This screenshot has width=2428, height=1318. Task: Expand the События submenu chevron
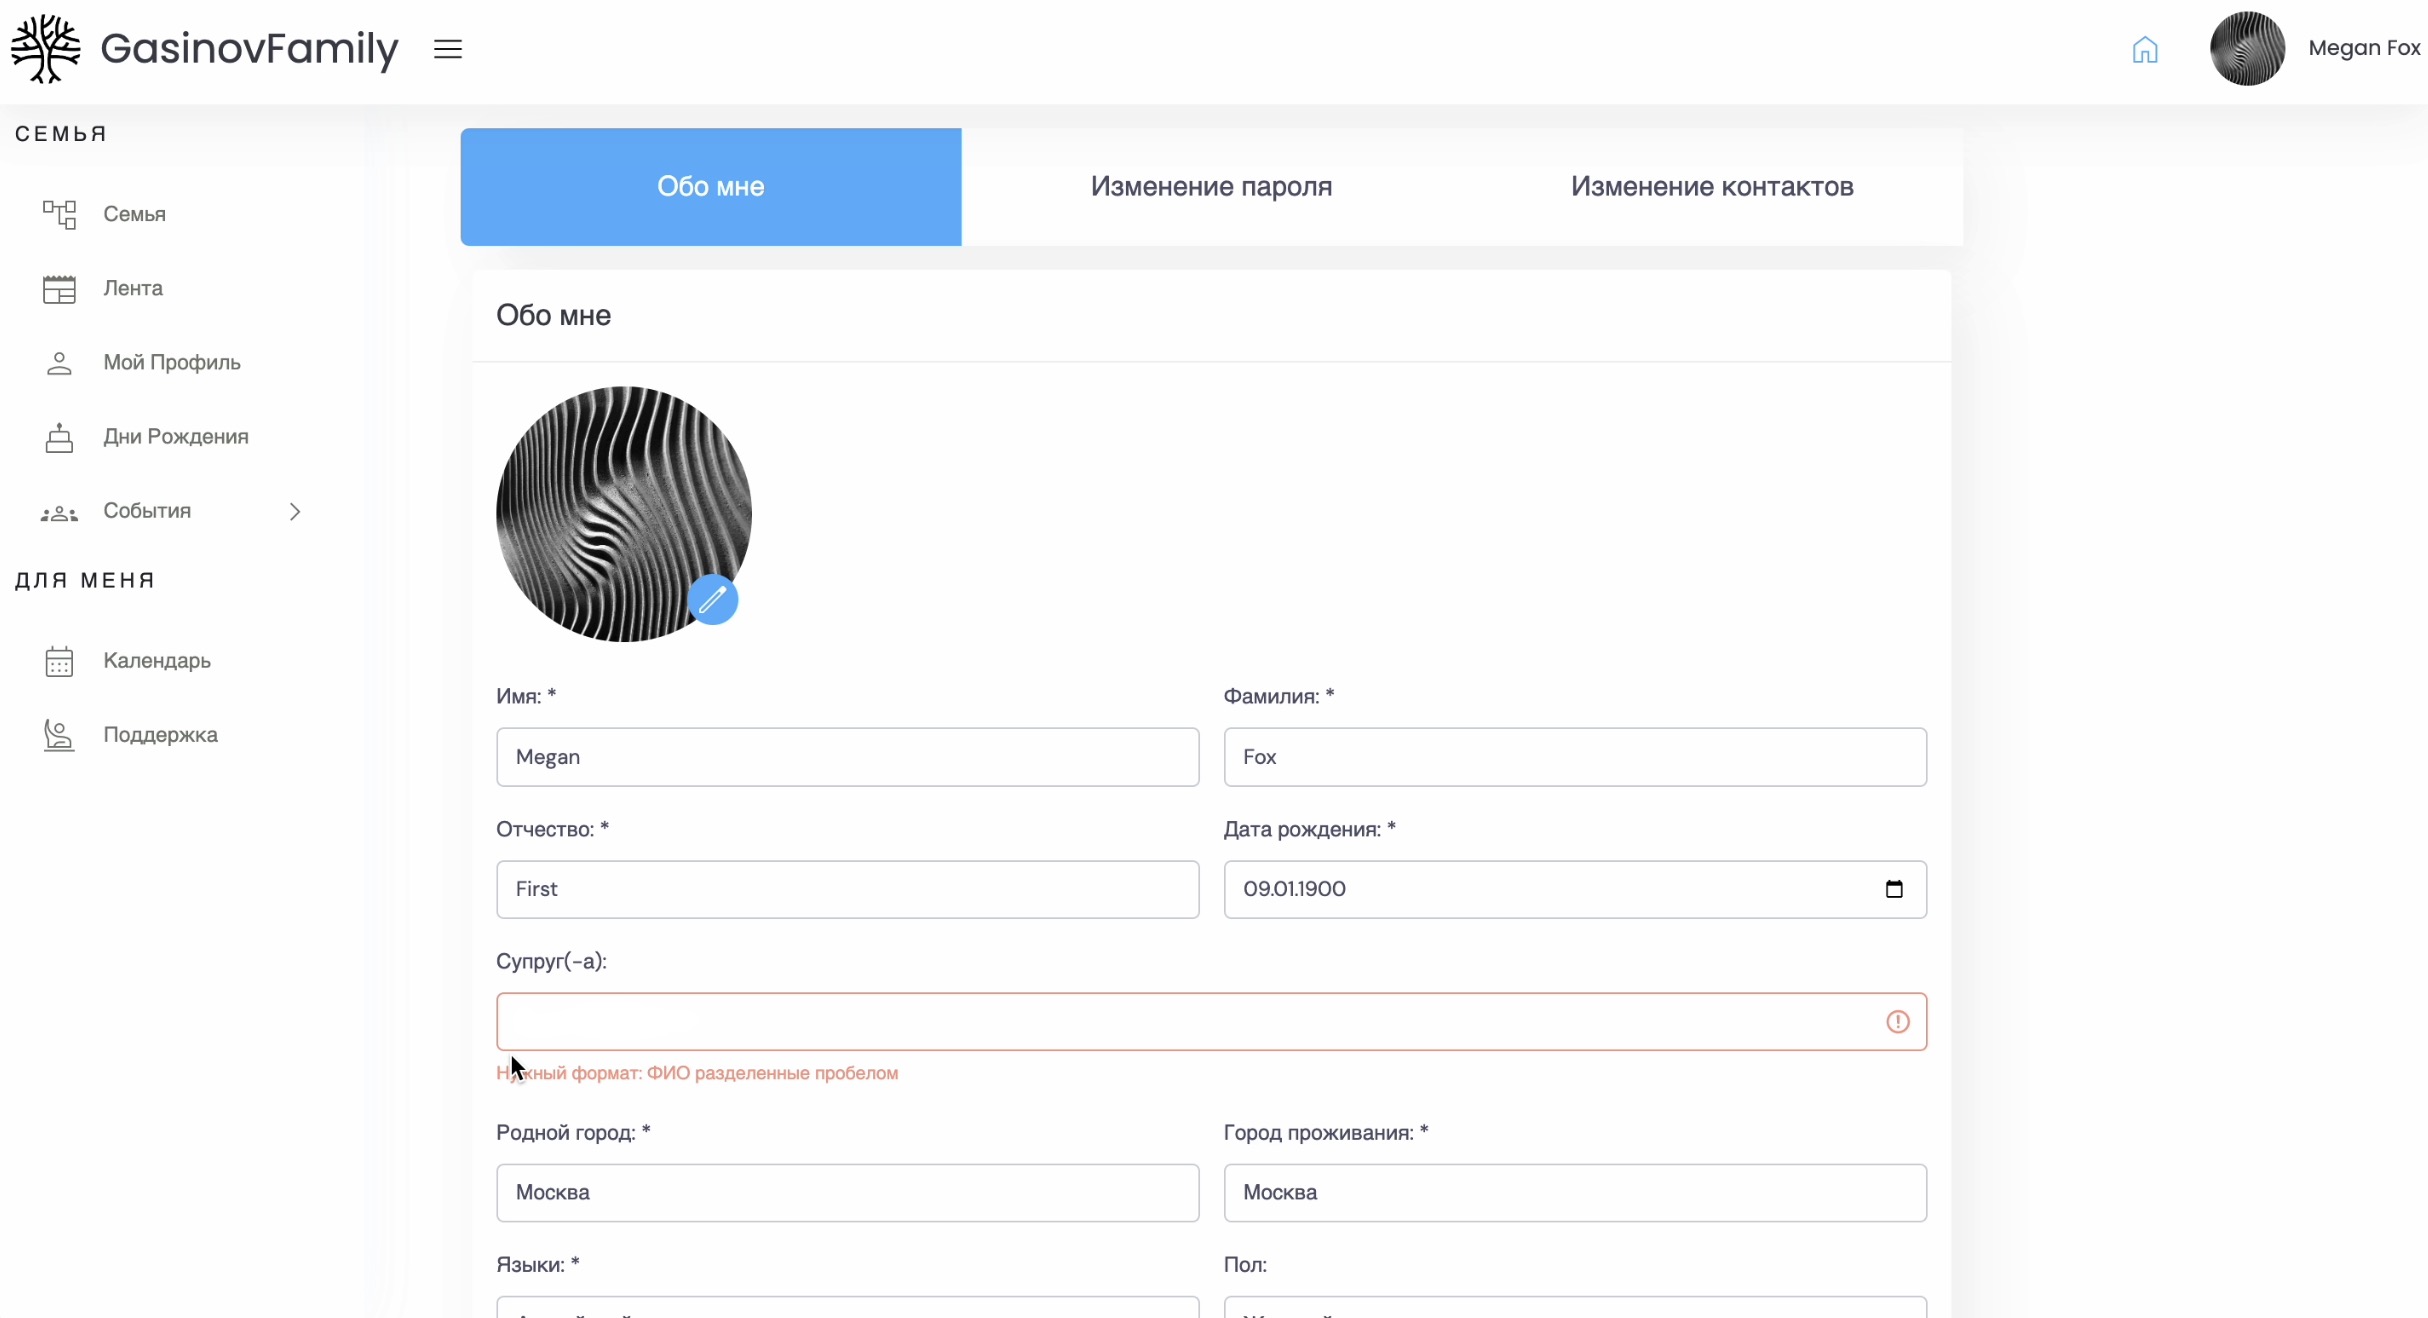click(x=295, y=511)
